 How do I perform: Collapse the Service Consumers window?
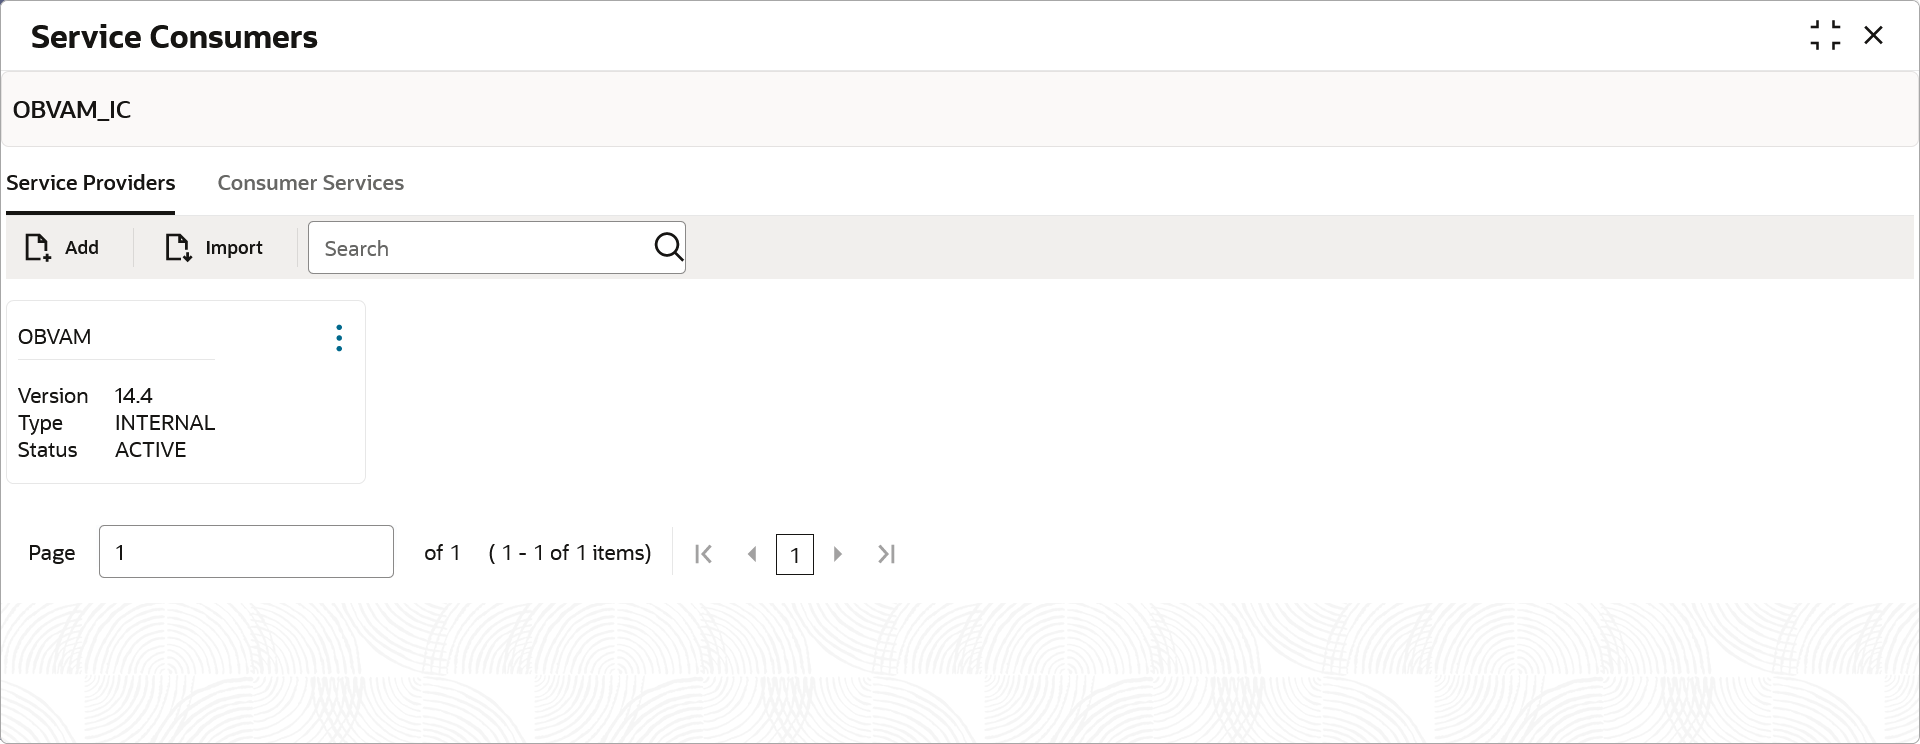click(x=1825, y=35)
